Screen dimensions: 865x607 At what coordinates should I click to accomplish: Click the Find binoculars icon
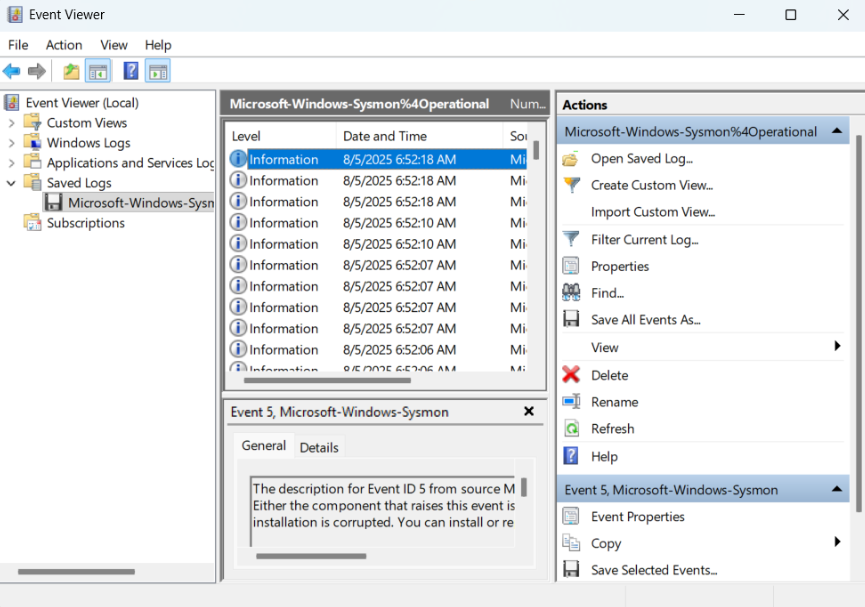point(571,293)
